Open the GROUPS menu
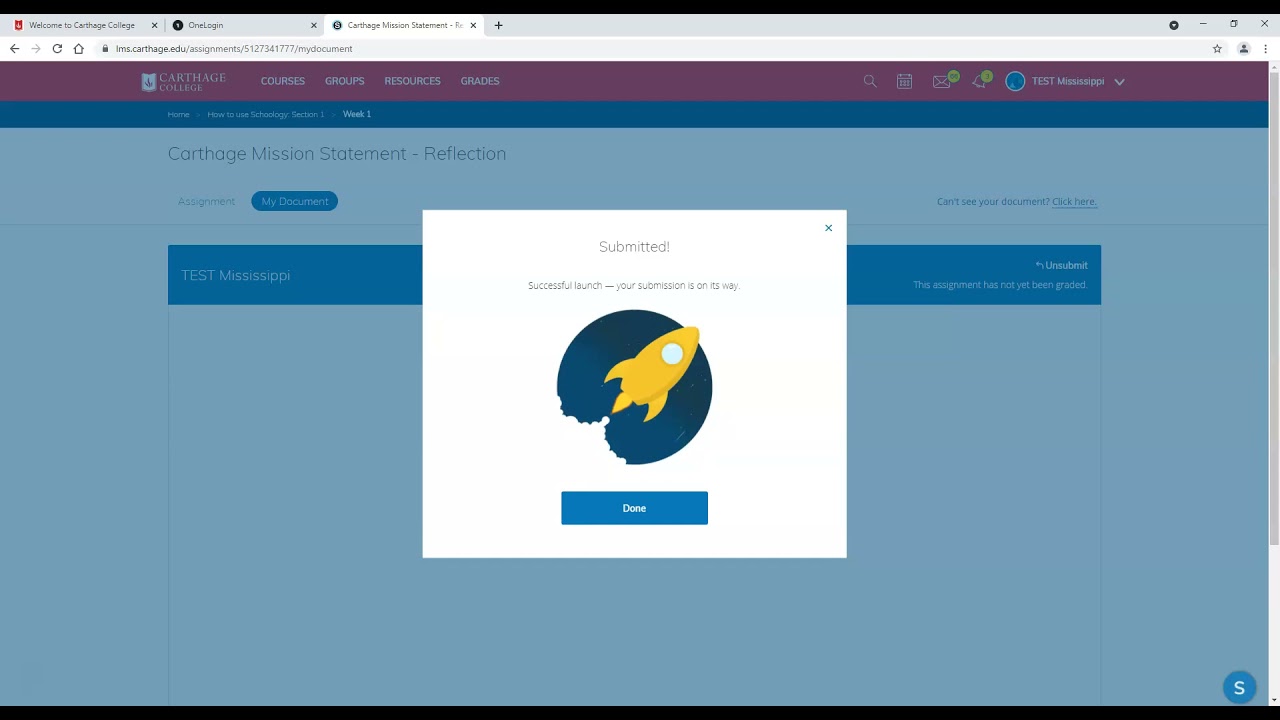 click(x=344, y=81)
